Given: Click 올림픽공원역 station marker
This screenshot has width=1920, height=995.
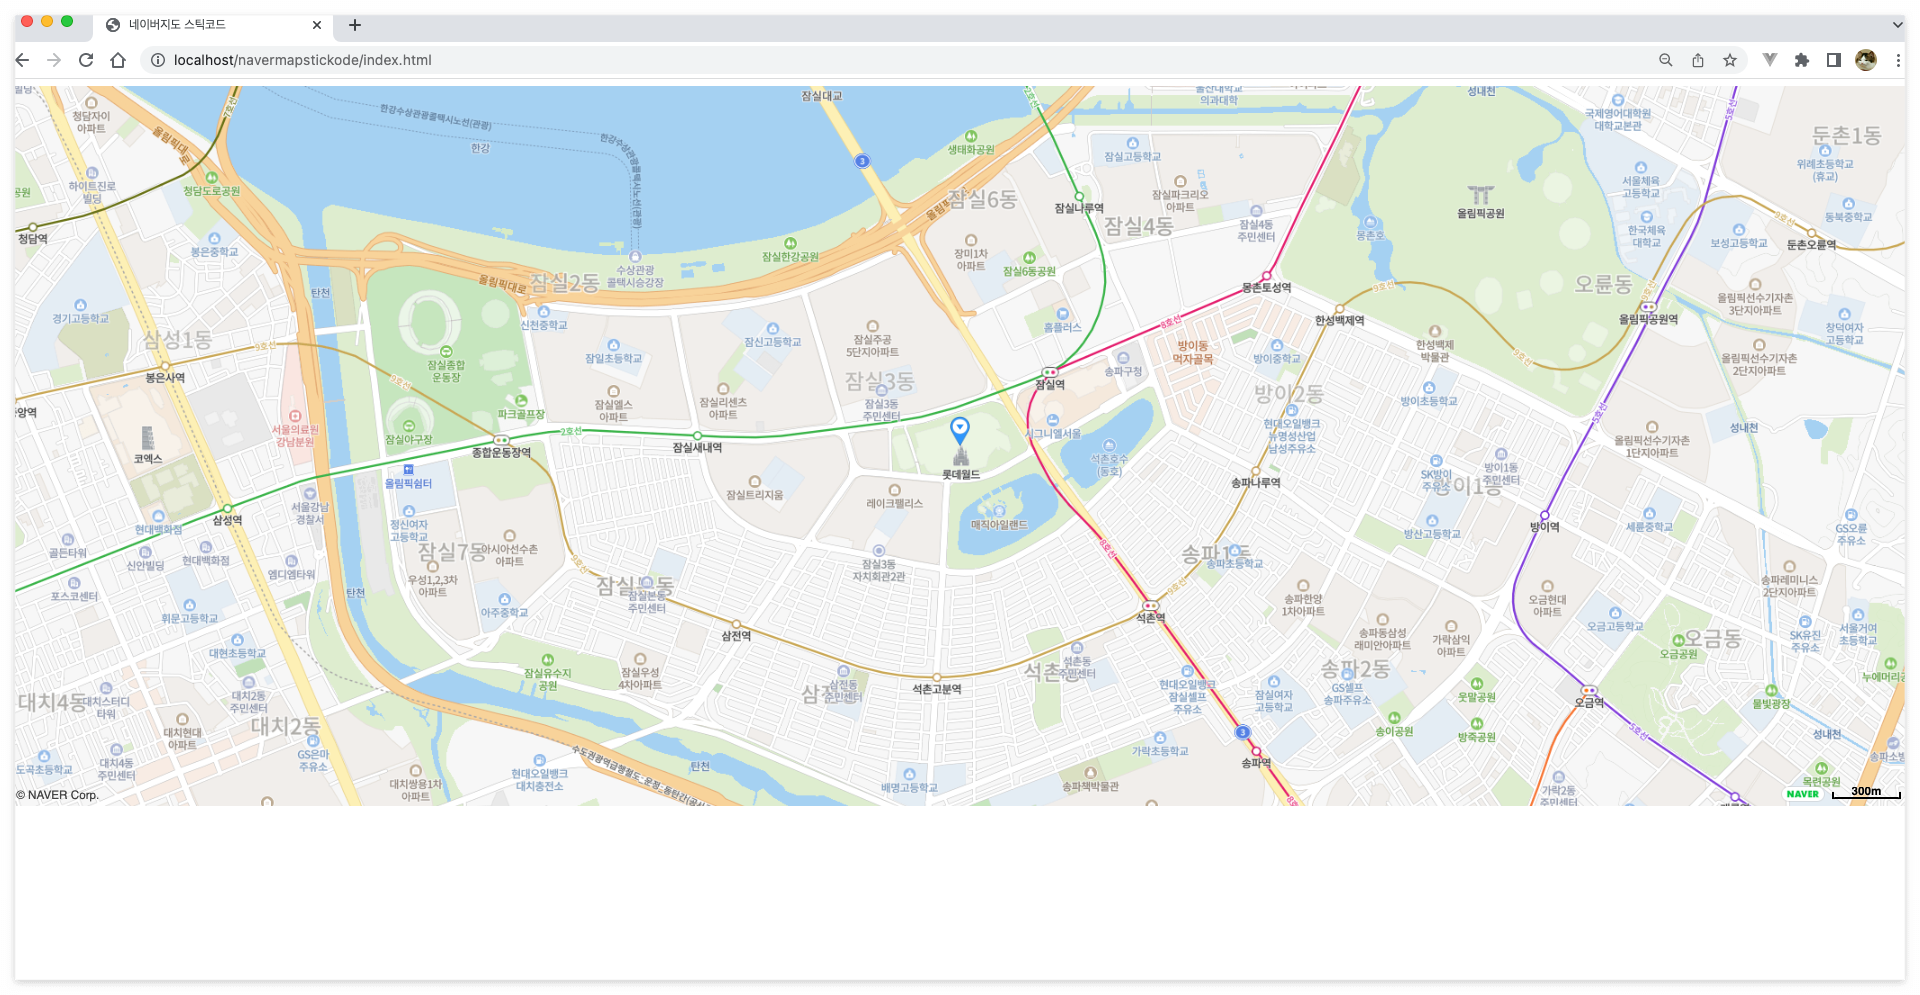Looking at the screenshot, I should (x=1648, y=307).
